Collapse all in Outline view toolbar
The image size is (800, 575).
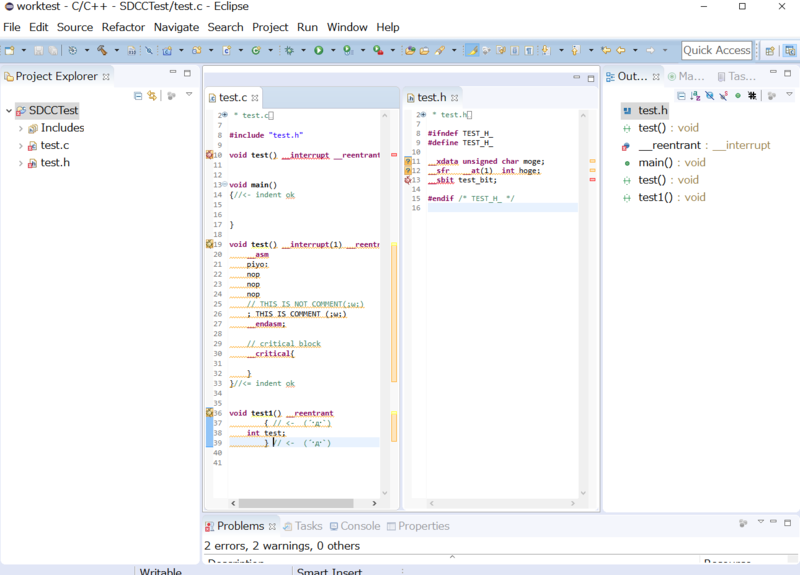tap(681, 95)
